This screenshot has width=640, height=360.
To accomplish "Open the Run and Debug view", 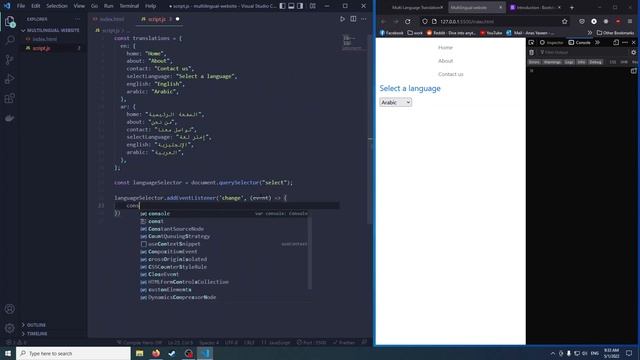I will pos(10,79).
